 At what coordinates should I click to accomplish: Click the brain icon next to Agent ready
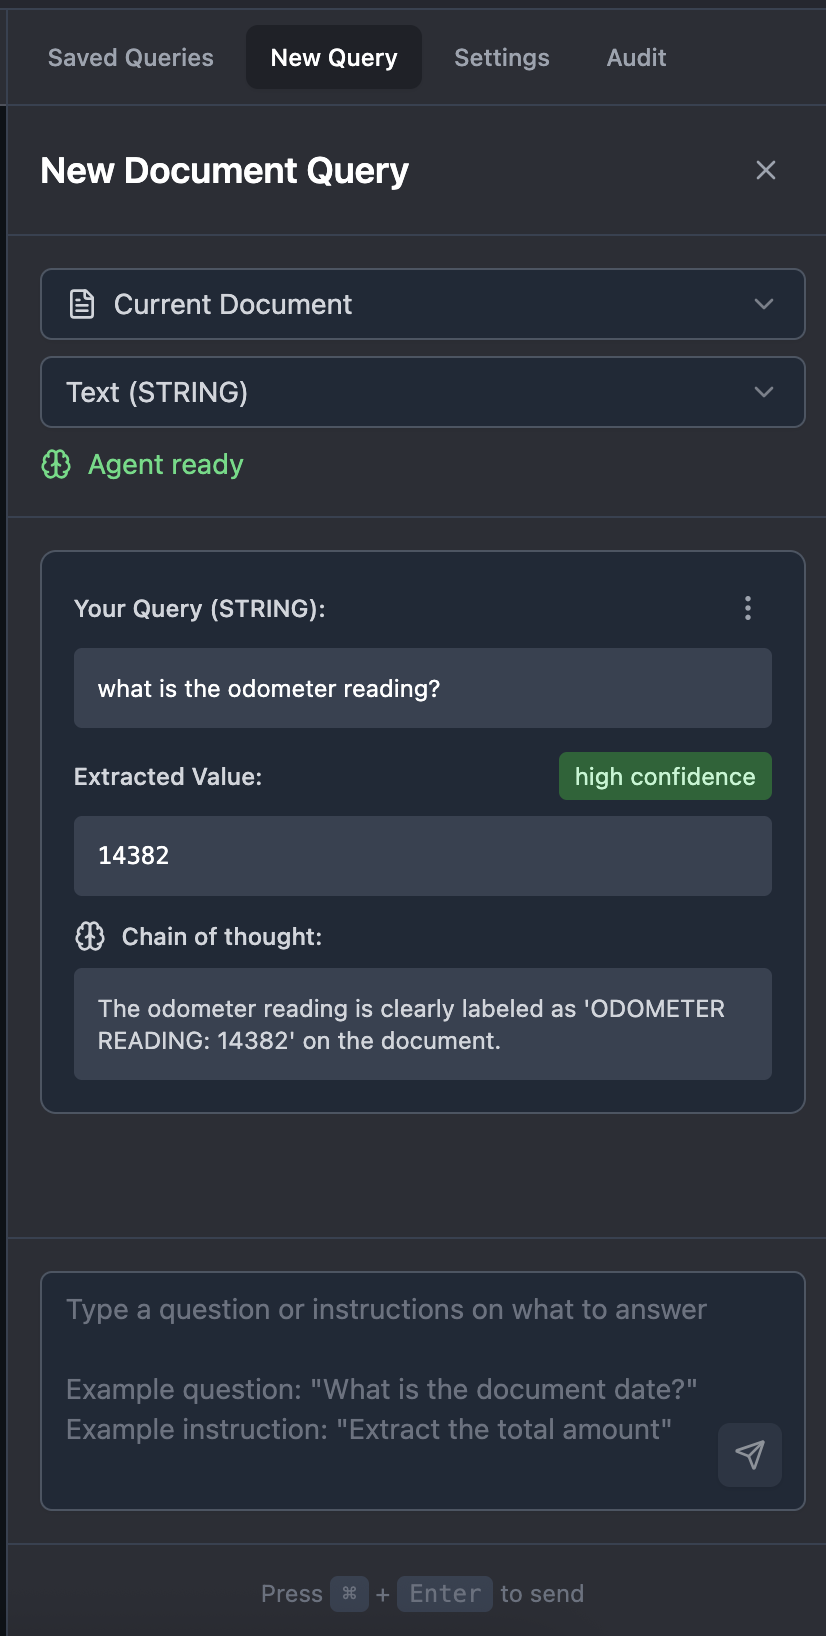coord(56,464)
